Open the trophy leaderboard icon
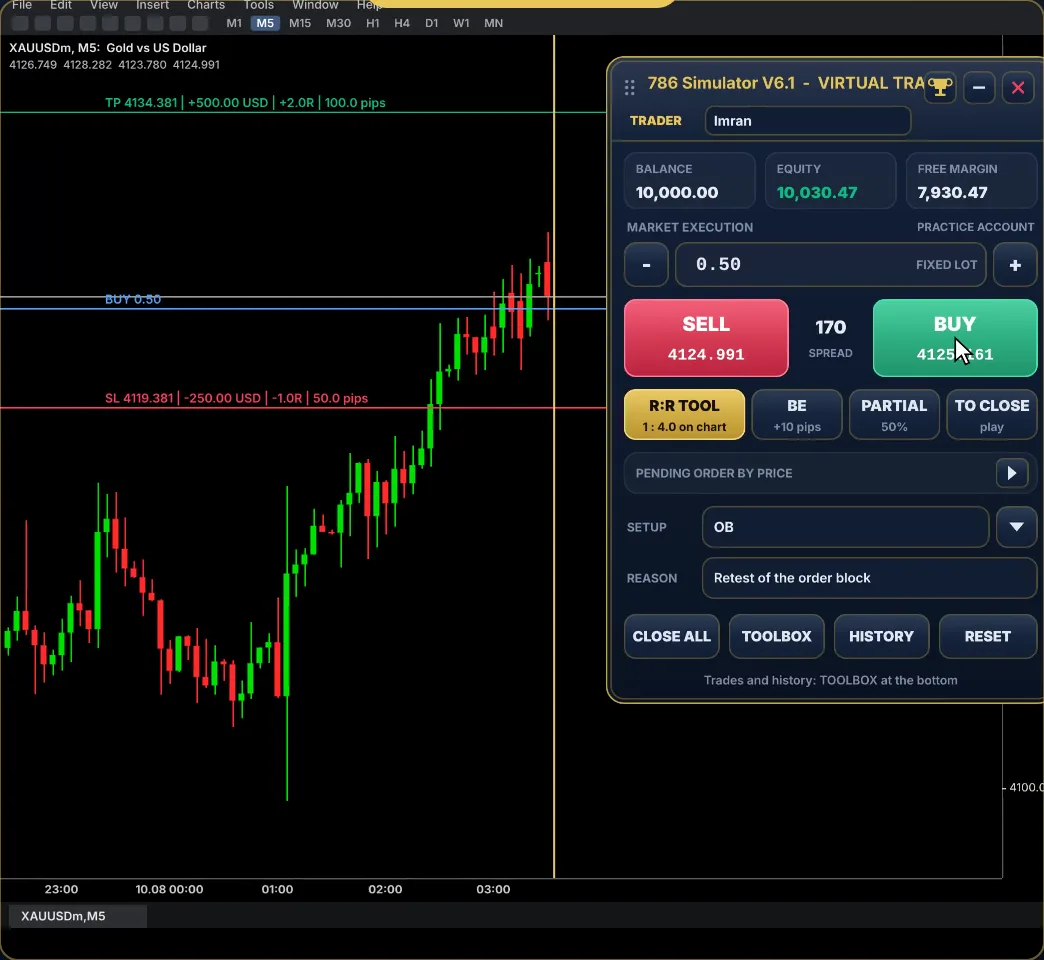This screenshot has width=1044, height=960. [x=940, y=87]
